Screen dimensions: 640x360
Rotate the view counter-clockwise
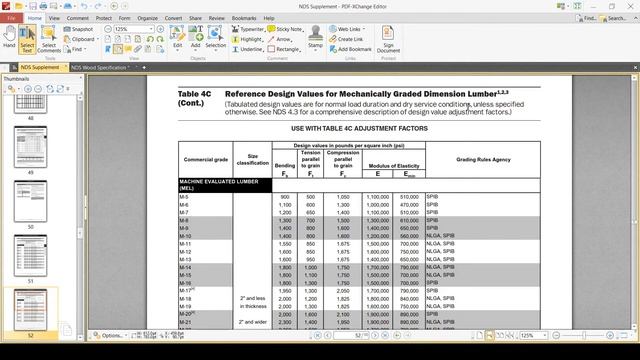(x=150, y=39)
